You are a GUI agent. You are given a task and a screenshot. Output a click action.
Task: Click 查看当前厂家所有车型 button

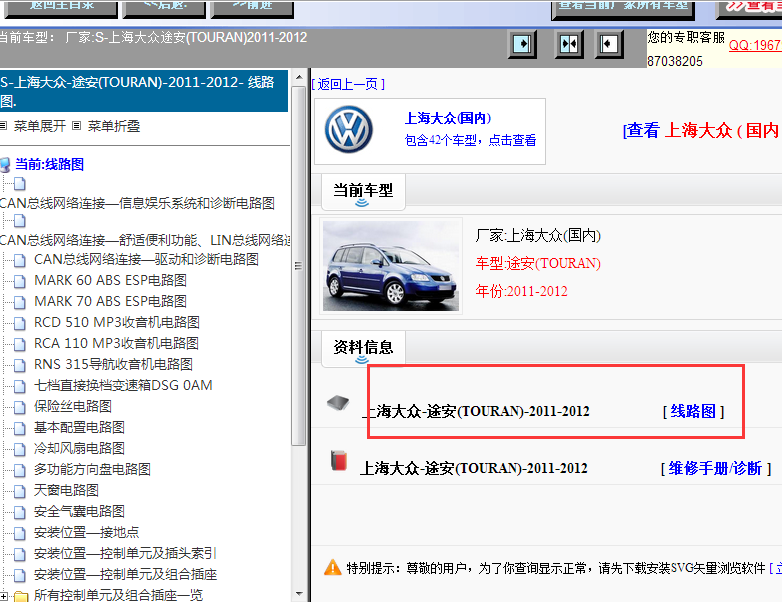pyautogui.click(x=623, y=9)
